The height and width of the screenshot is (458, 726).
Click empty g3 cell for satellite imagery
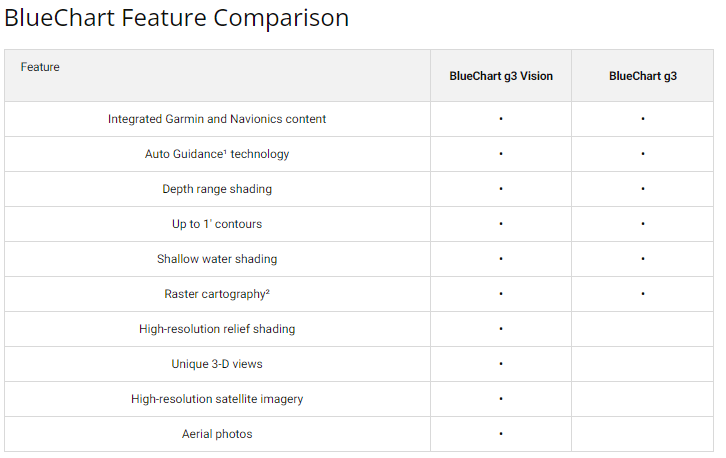click(642, 399)
